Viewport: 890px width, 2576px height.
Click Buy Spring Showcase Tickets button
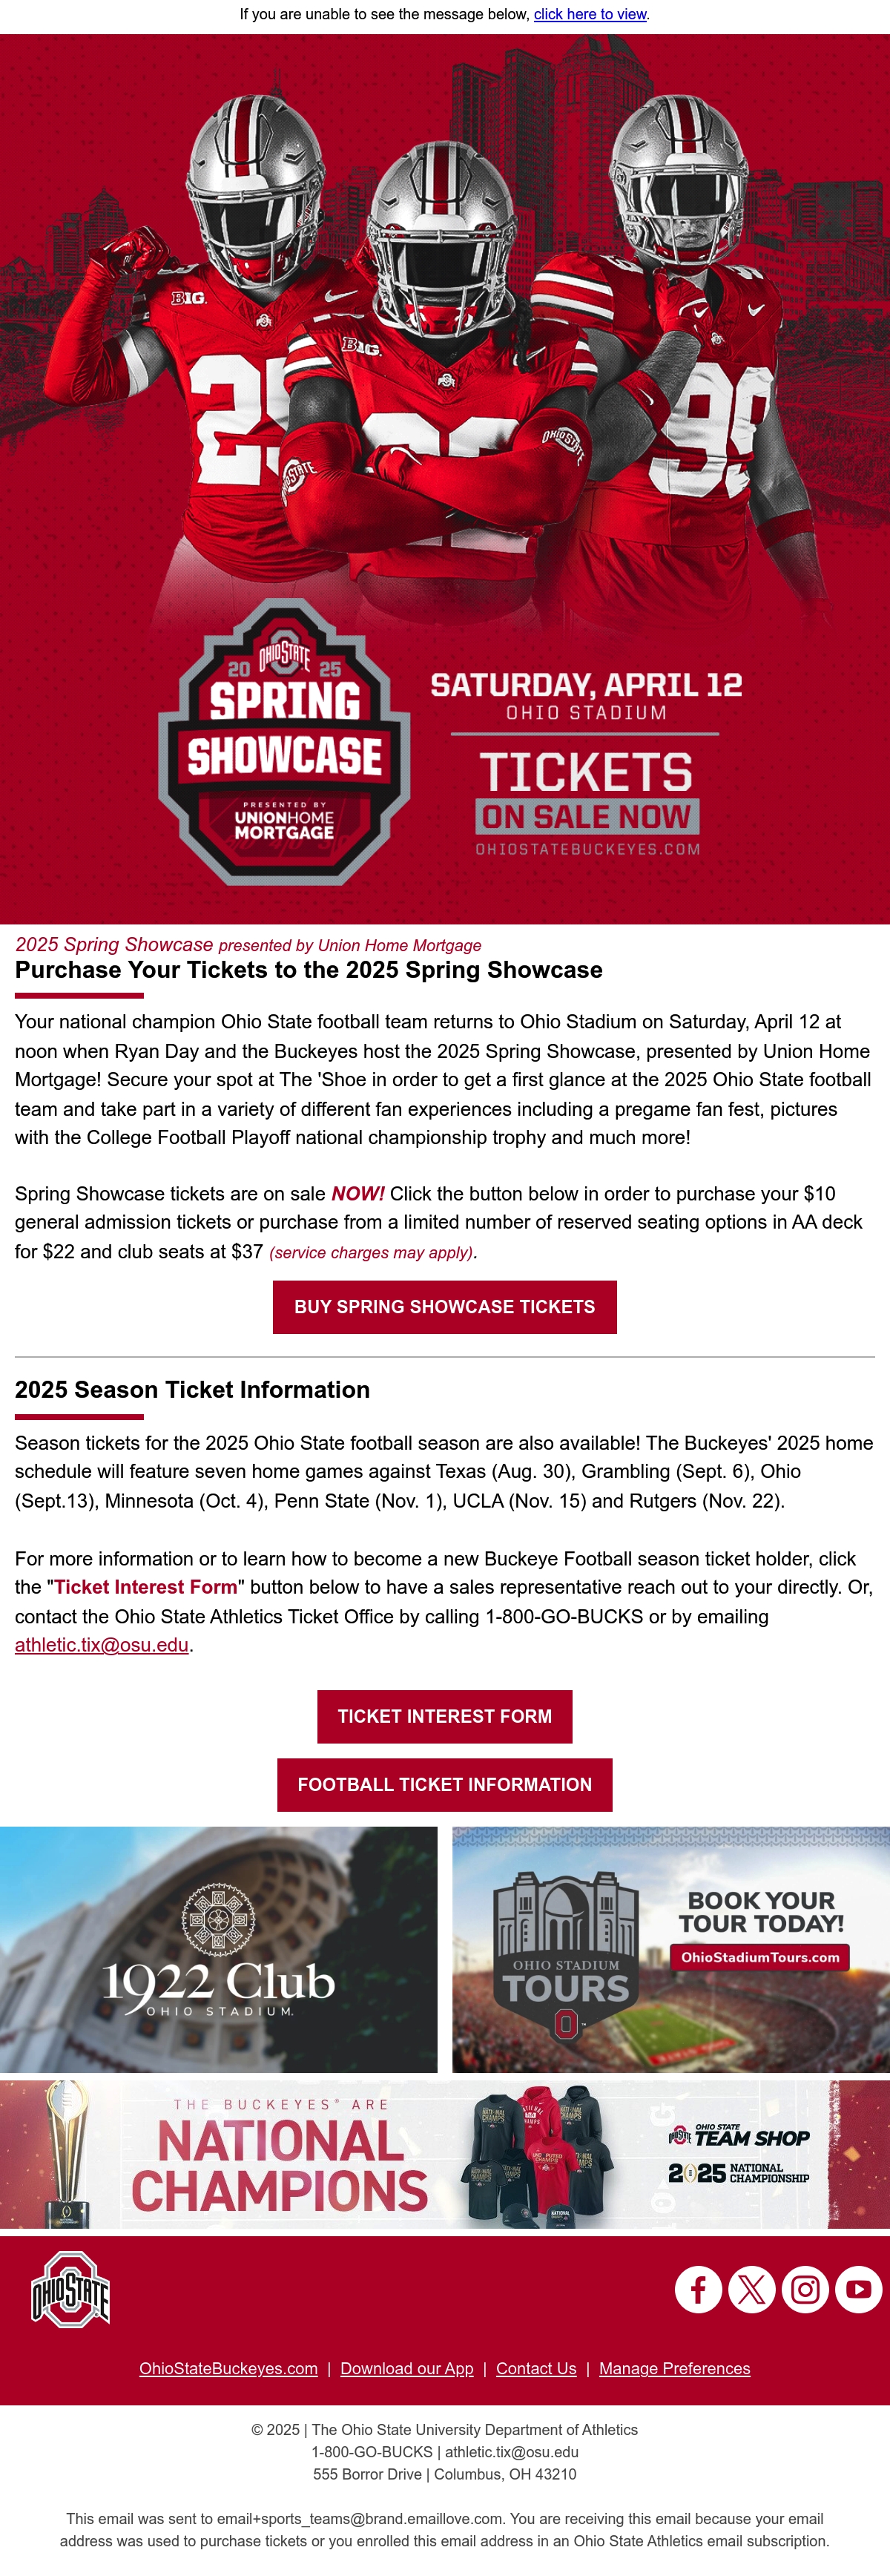coord(445,1307)
